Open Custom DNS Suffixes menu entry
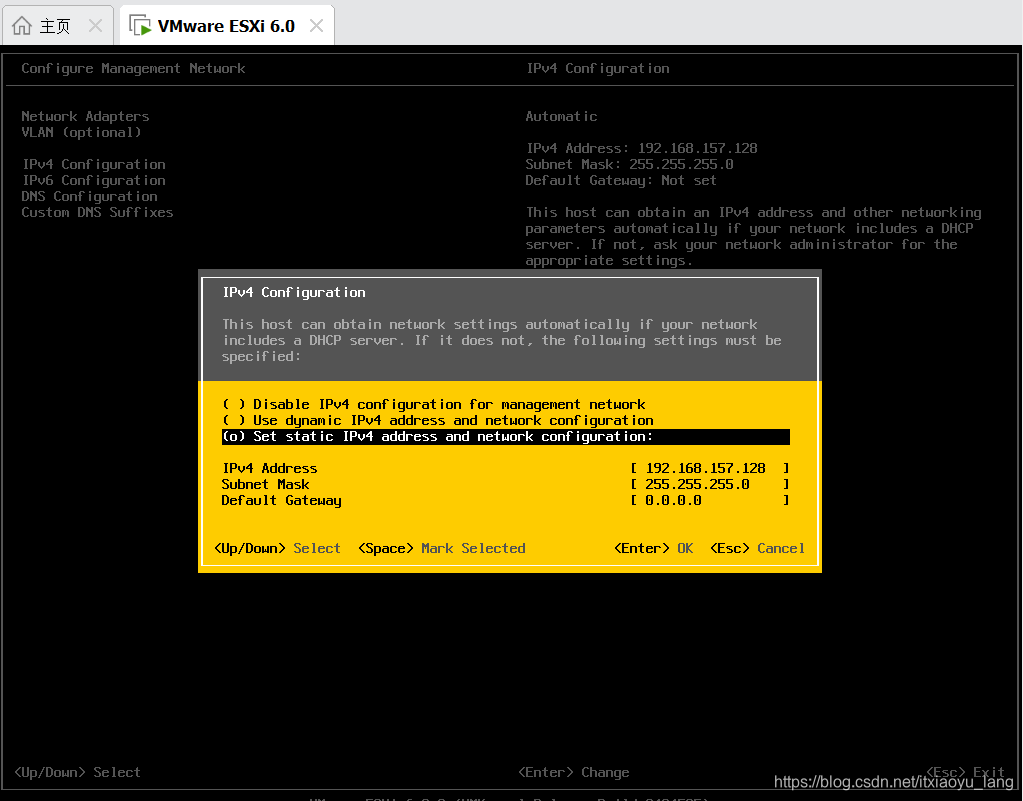This screenshot has height=801, width=1023. click(x=97, y=213)
